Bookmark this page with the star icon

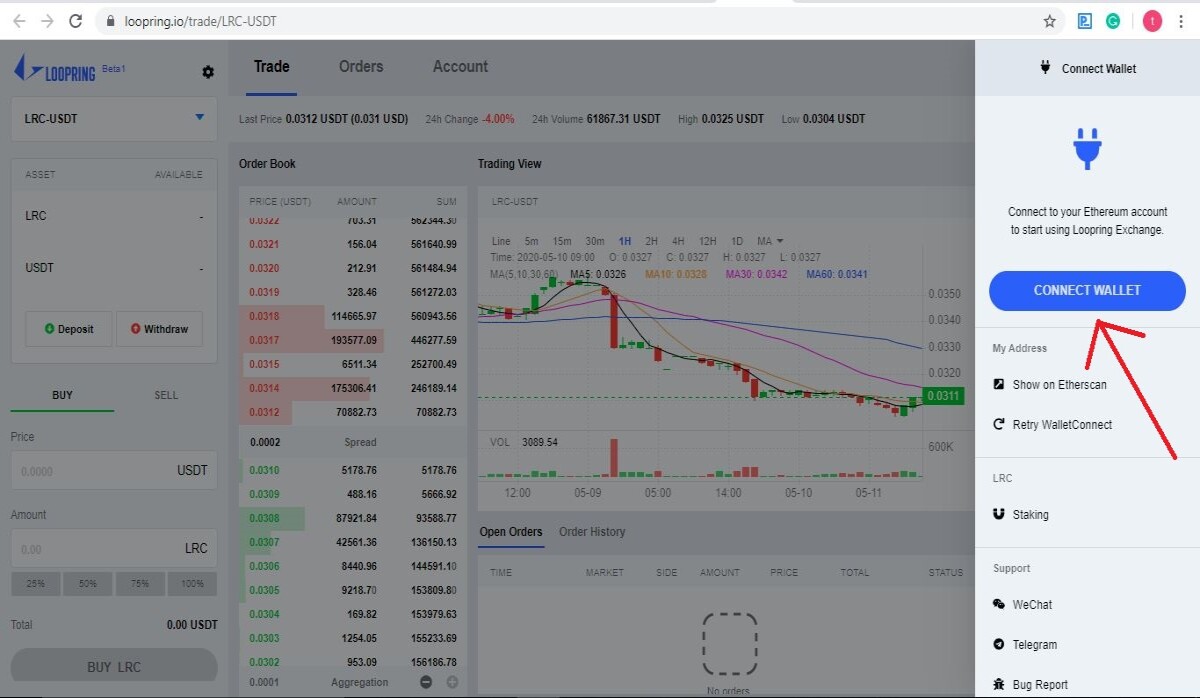click(x=1049, y=20)
